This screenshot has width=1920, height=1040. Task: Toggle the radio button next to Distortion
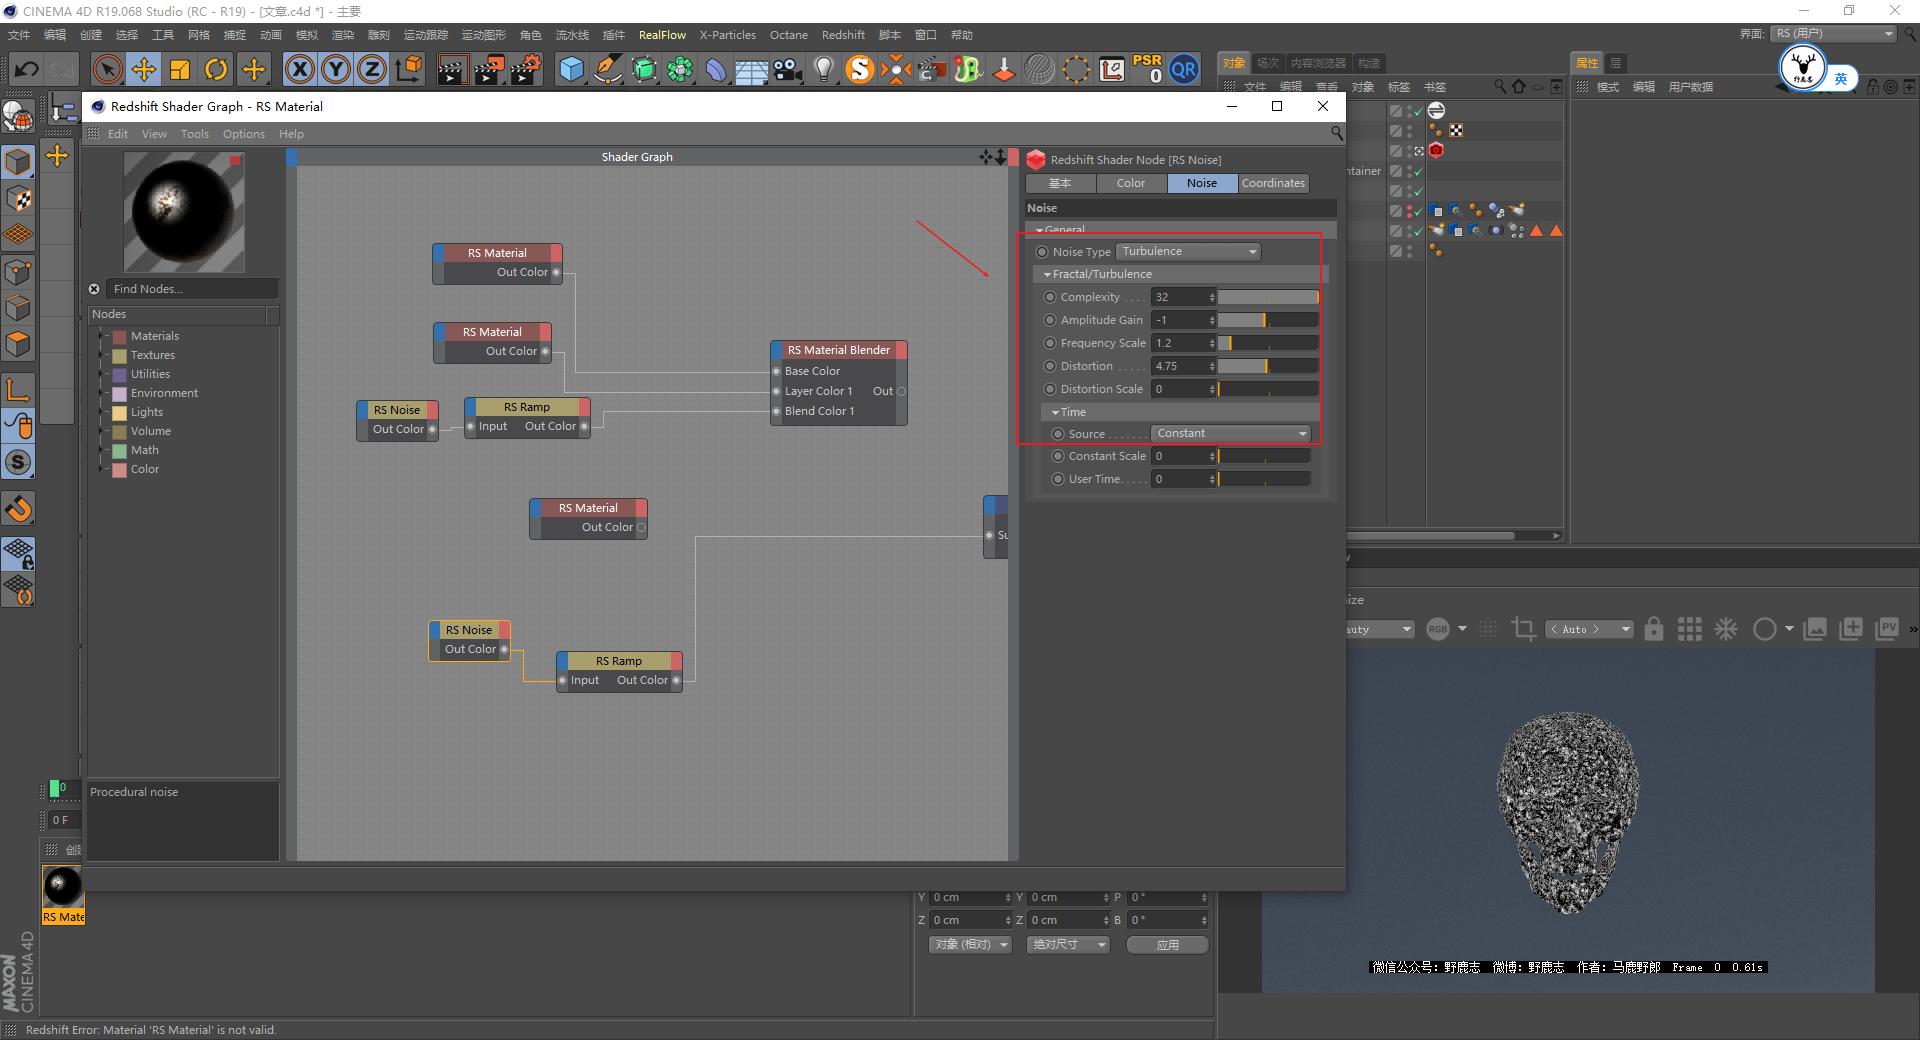tap(1050, 366)
